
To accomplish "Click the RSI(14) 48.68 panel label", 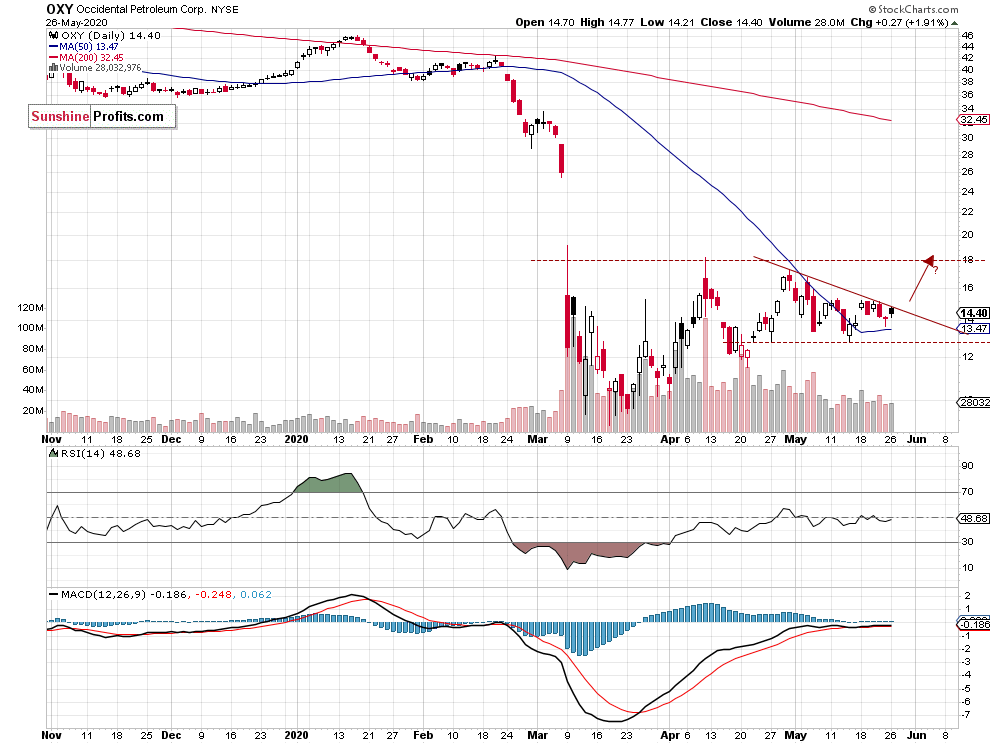I will coord(101,453).
